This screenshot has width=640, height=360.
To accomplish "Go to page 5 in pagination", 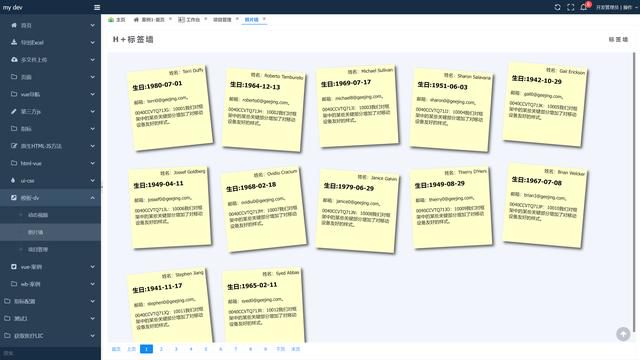I will pyautogui.click(x=206, y=349).
